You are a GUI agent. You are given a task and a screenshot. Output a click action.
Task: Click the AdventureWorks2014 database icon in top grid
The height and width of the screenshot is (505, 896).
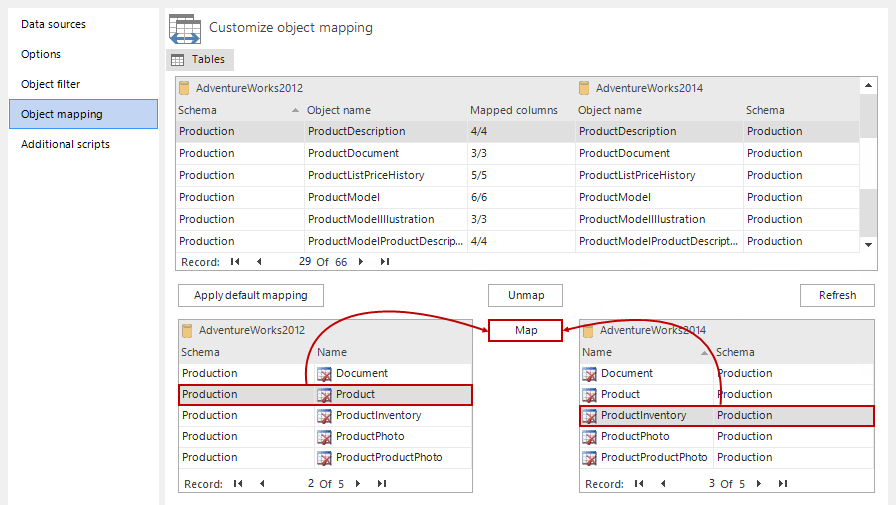coord(584,88)
